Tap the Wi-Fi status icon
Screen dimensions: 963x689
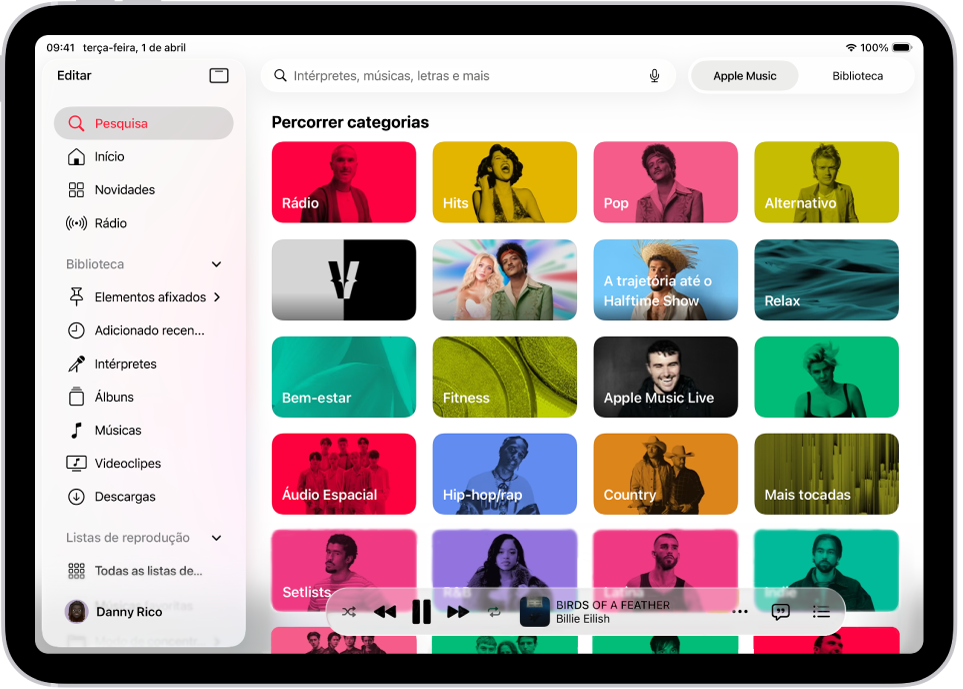pos(851,47)
